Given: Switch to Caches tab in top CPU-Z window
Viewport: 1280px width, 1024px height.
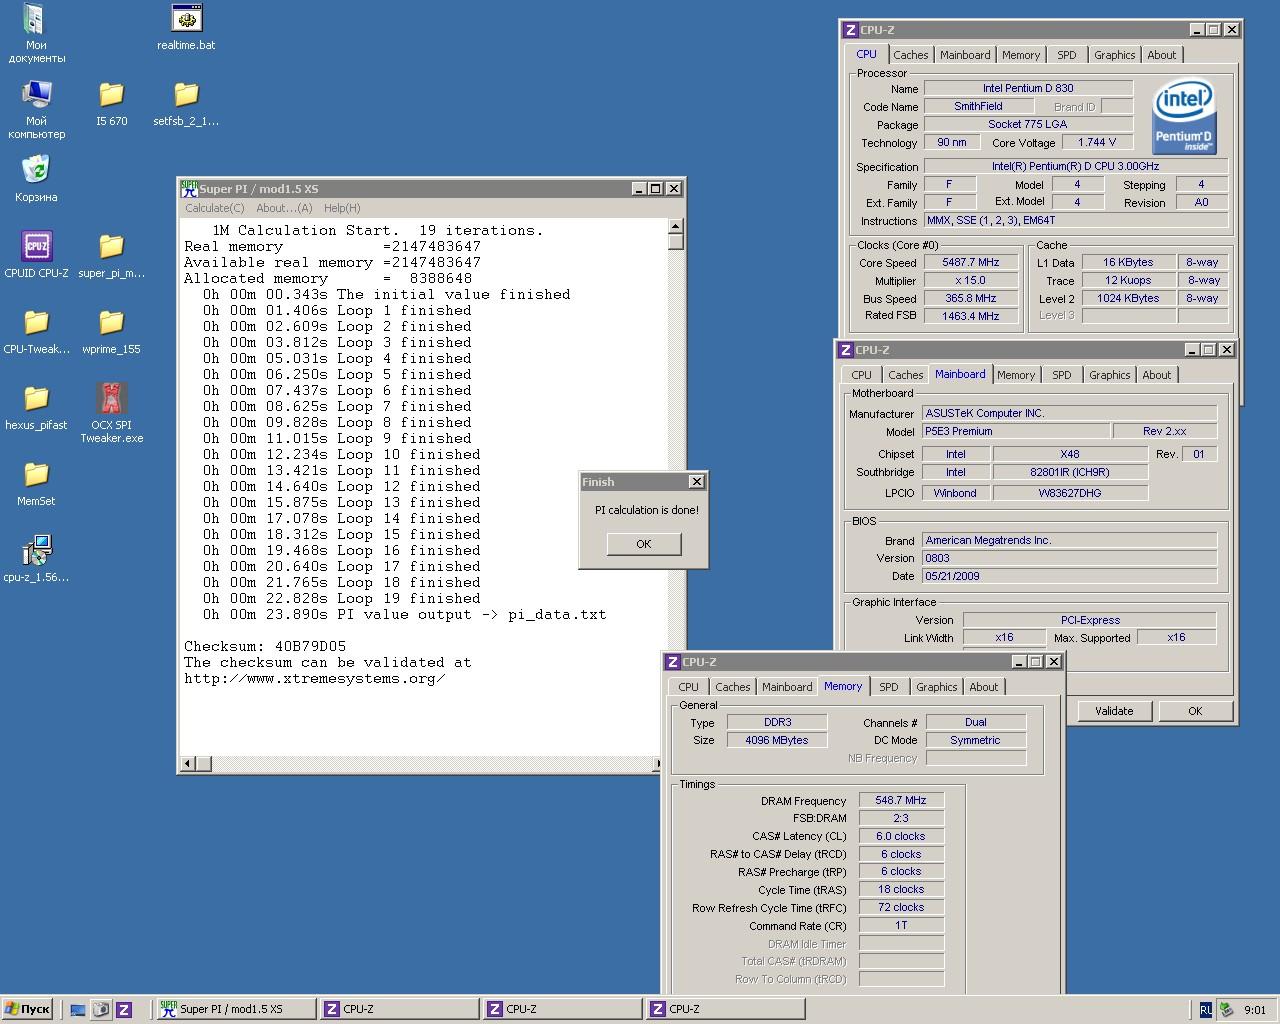Looking at the screenshot, I should tap(911, 55).
